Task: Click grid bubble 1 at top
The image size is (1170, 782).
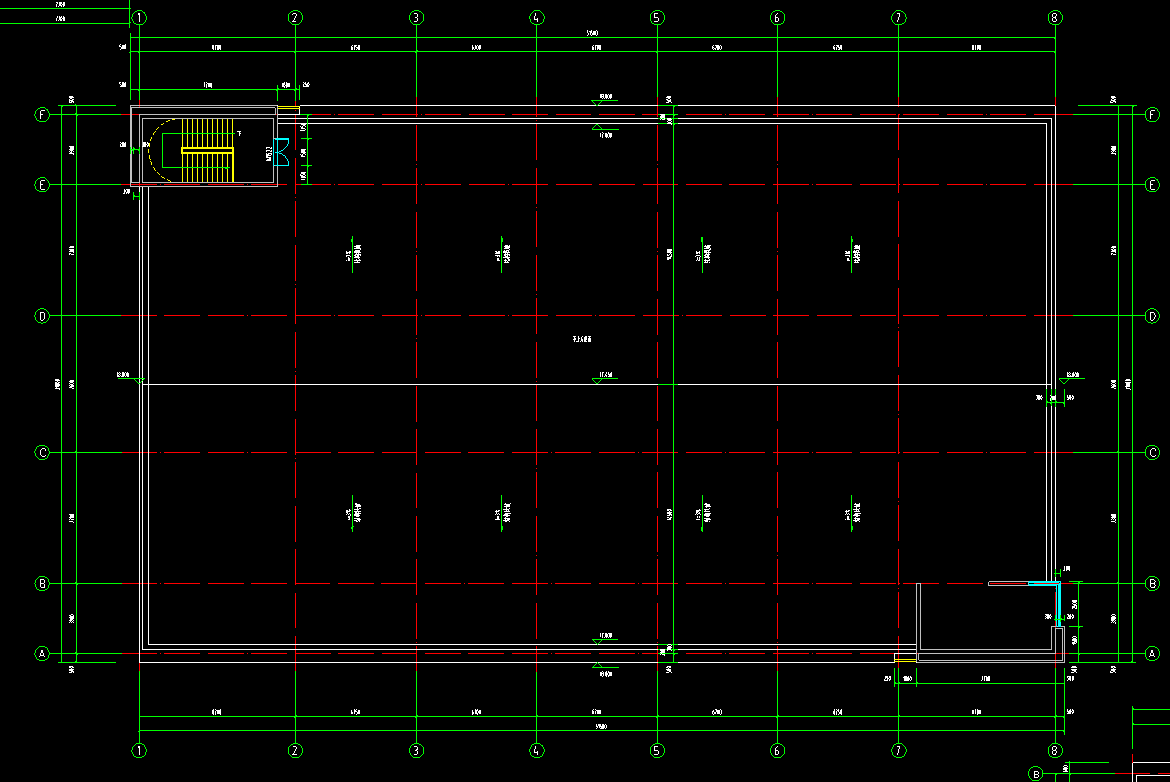Action: [140, 18]
